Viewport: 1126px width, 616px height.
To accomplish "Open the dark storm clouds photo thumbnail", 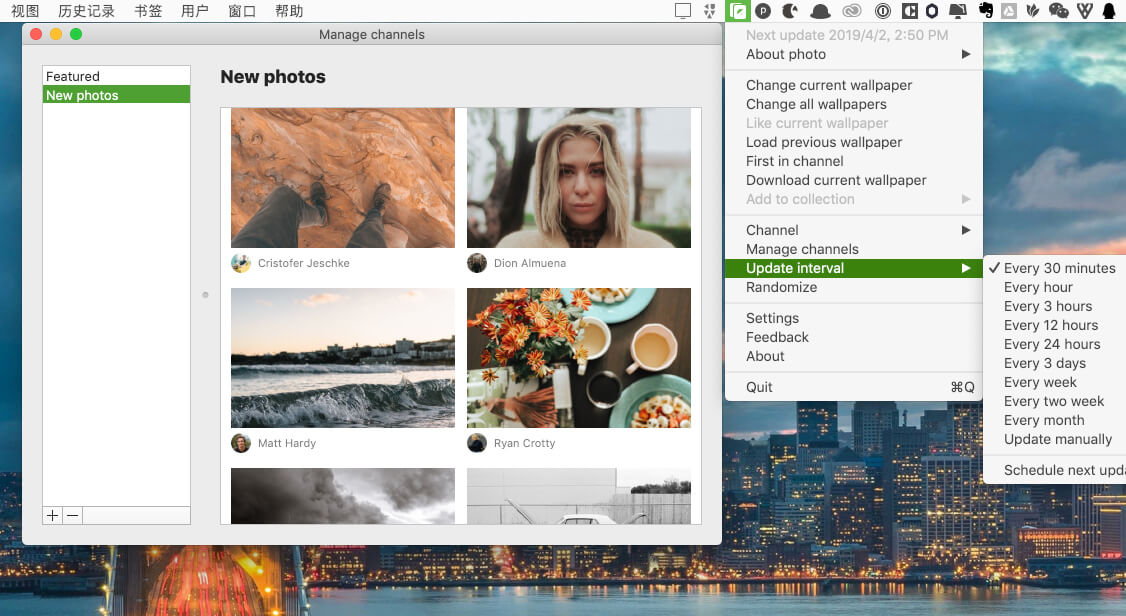I will click(x=343, y=496).
